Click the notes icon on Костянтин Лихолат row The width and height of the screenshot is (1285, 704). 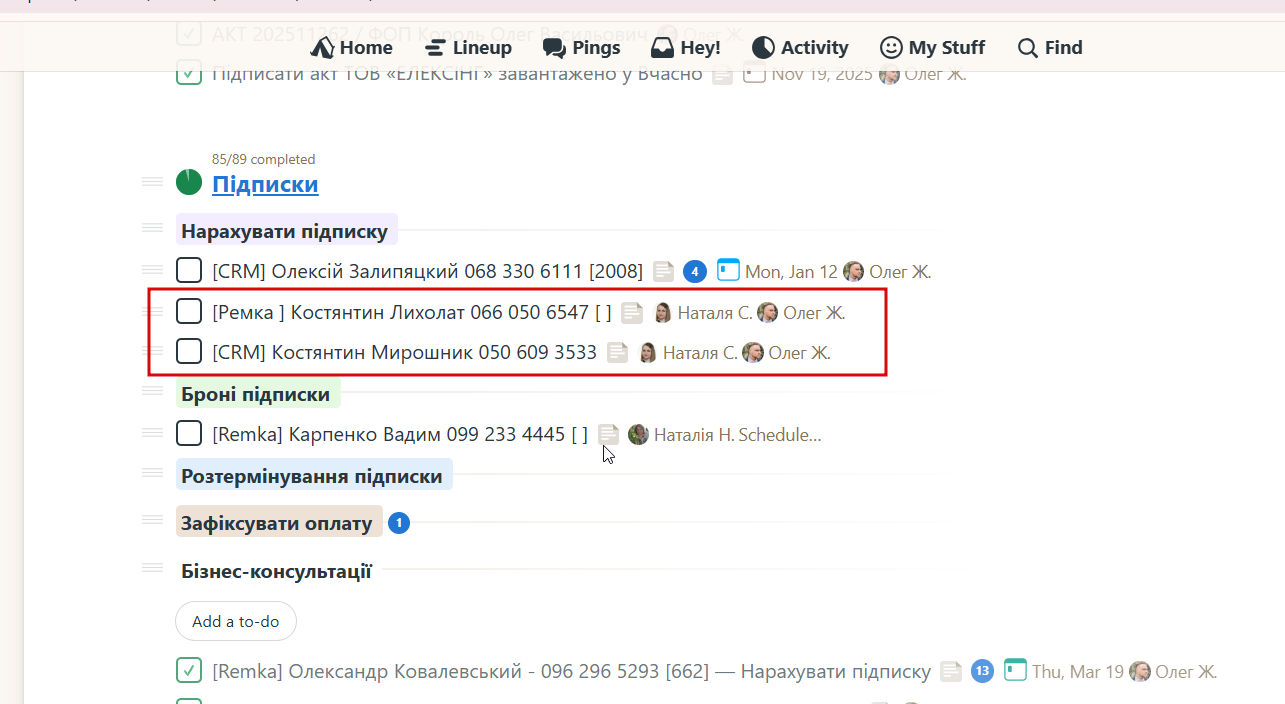tap(631, 313)
